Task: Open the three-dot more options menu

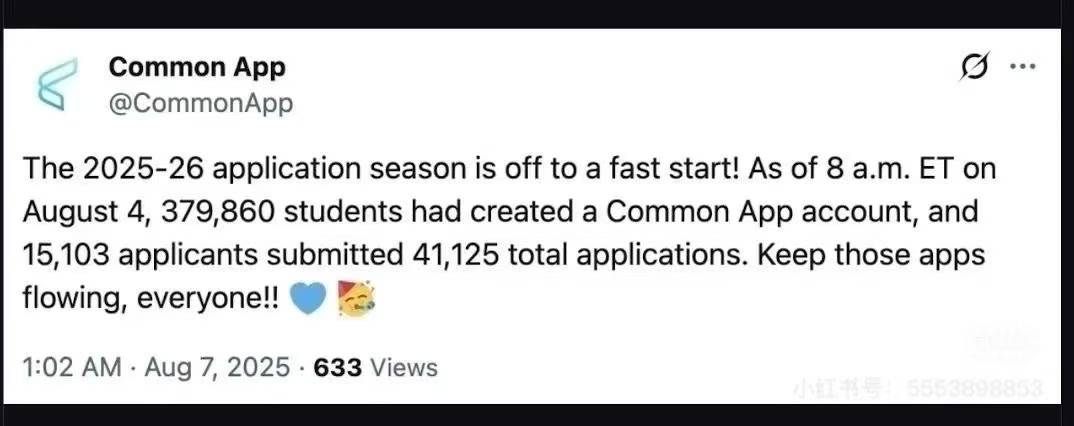Action: pos(1022,67)
